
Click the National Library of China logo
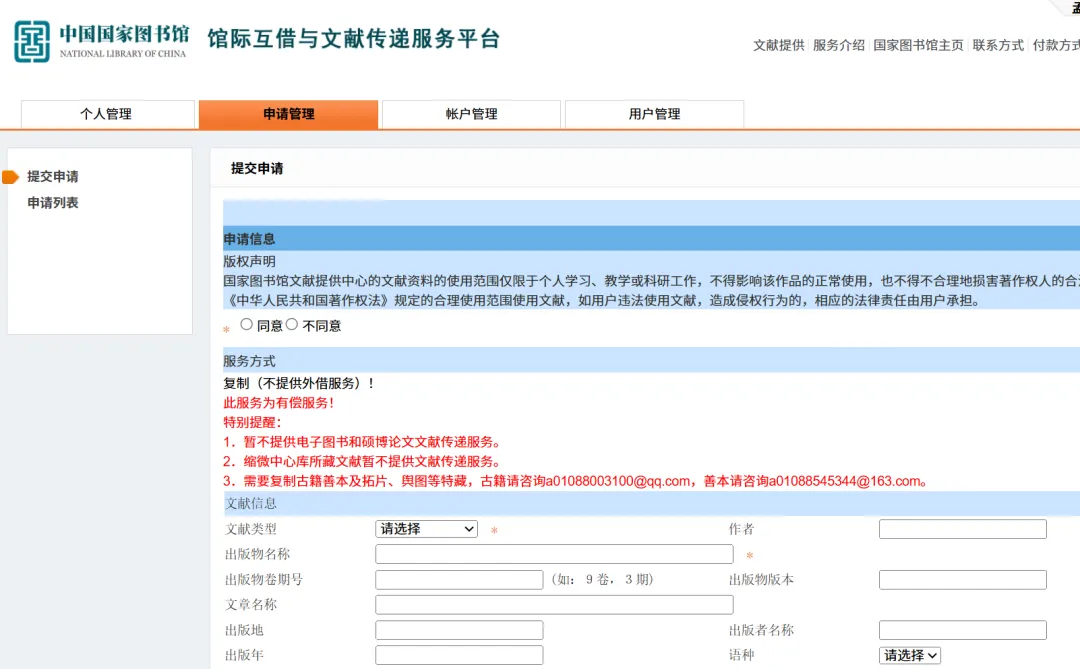[x=101, y=41]
